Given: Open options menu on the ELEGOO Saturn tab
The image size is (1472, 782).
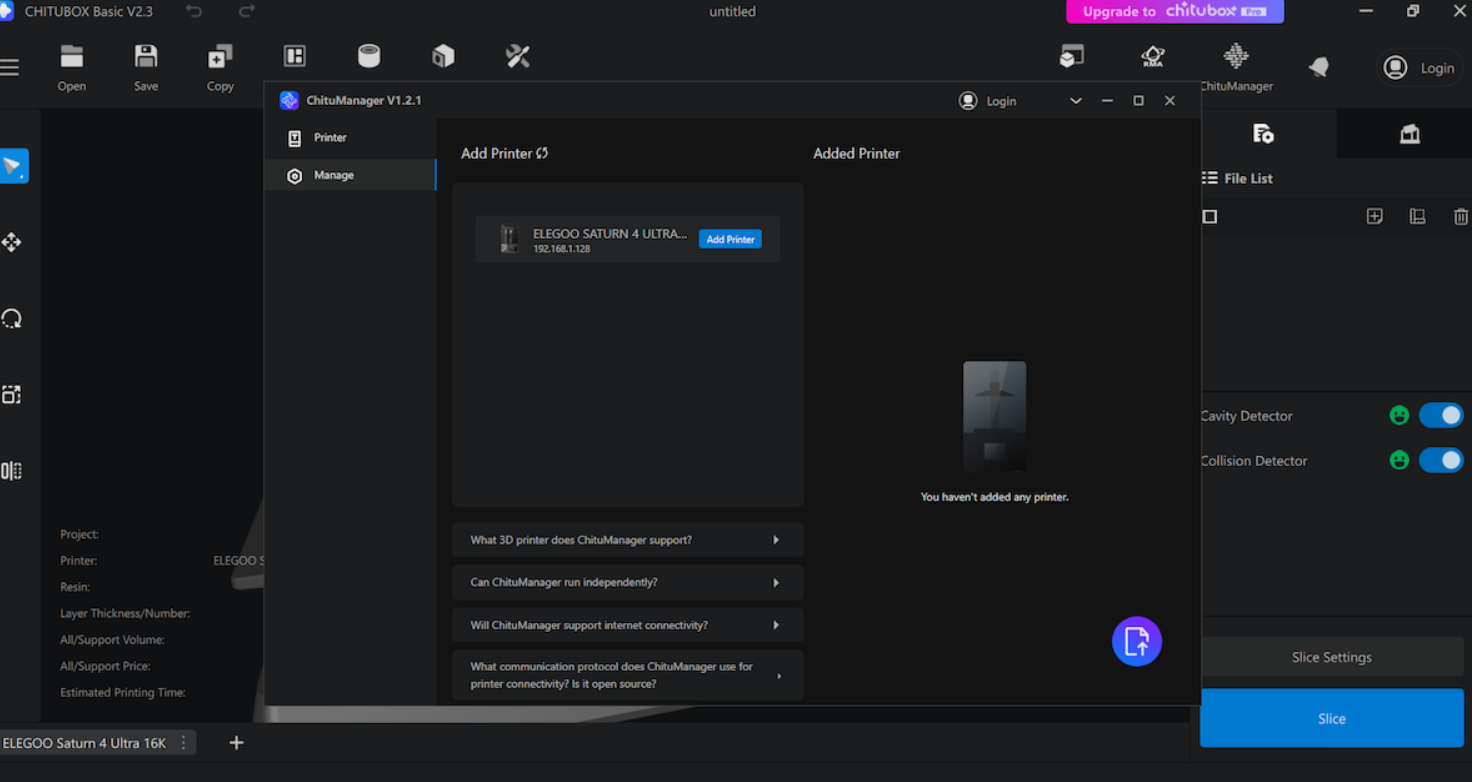Looking at the screenshot, I should point(183,743).
